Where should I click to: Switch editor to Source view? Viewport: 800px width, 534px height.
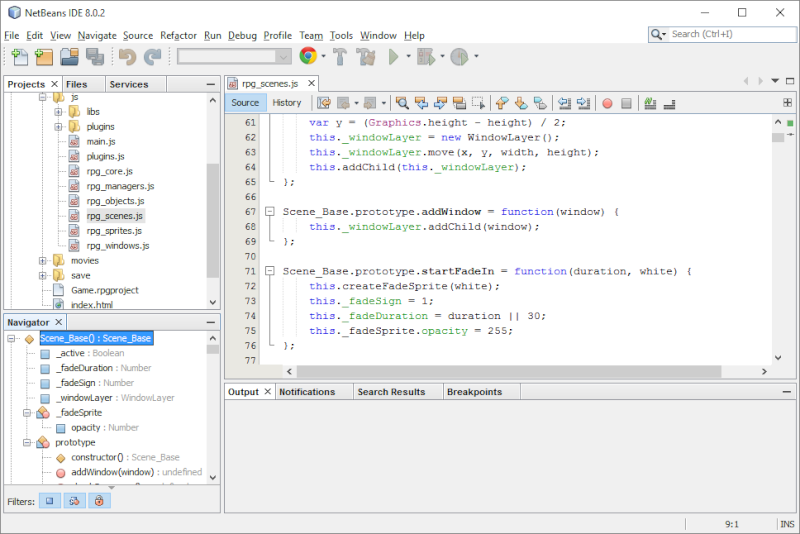[x=245, y=103]
